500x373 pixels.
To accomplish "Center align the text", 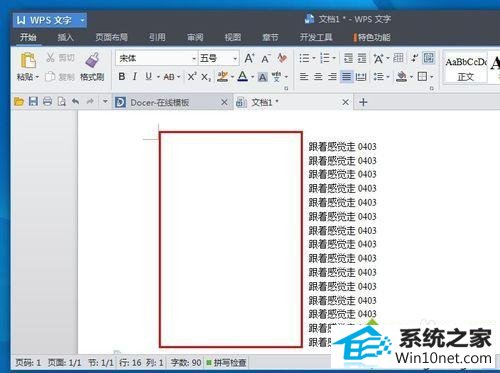I will [318, 77].
